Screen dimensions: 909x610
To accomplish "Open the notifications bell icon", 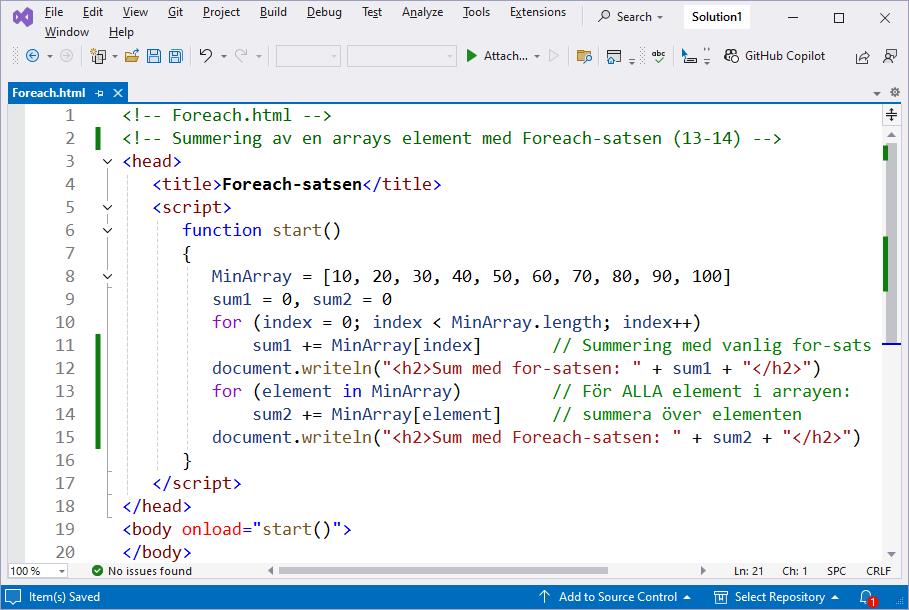I will (866, 597).
